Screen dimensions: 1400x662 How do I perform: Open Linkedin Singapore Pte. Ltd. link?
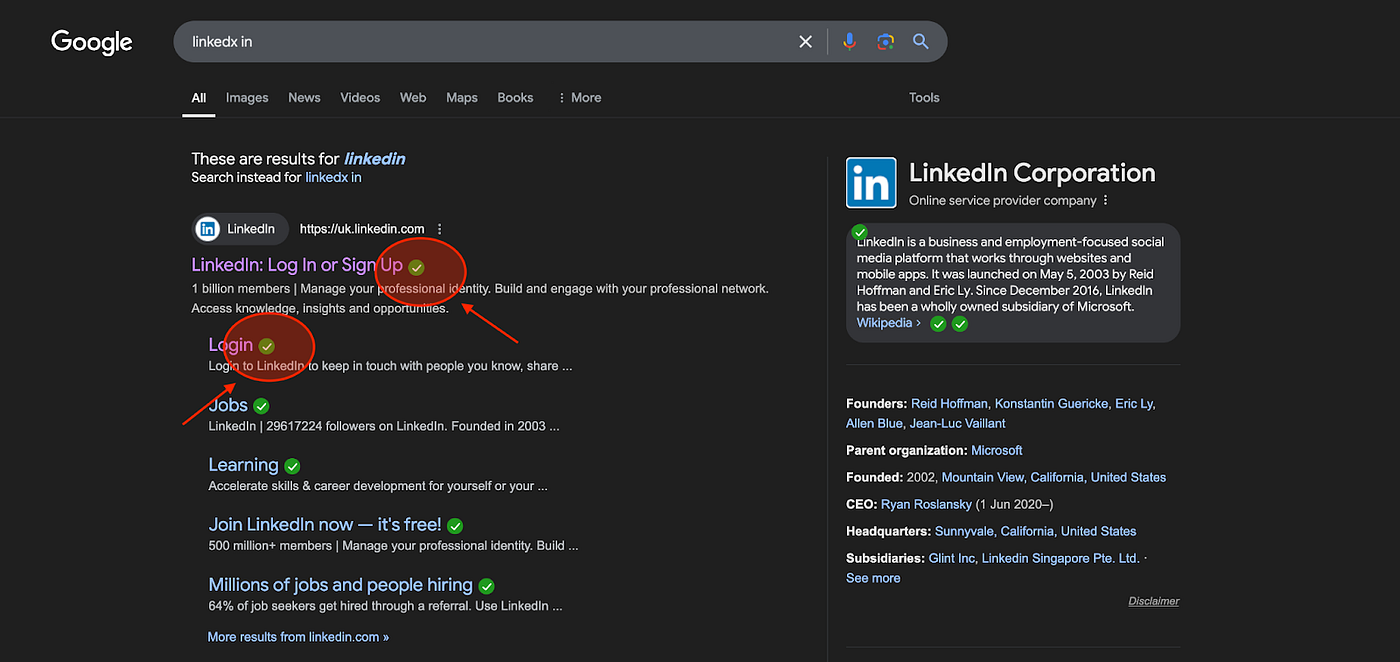click(x=1061, y=559)
